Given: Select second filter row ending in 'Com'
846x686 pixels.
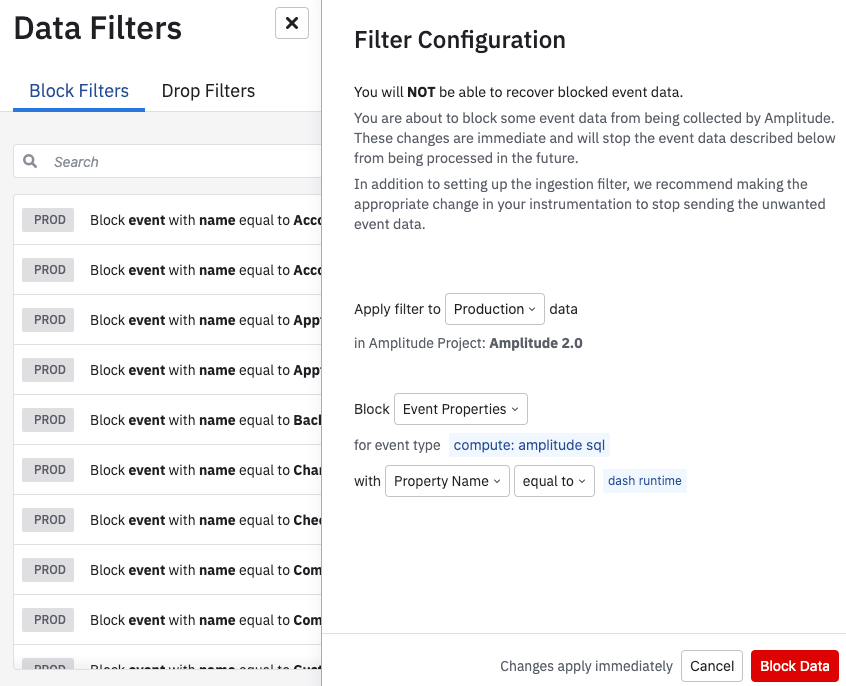Looking at the screenshot, I should [167, 620].
